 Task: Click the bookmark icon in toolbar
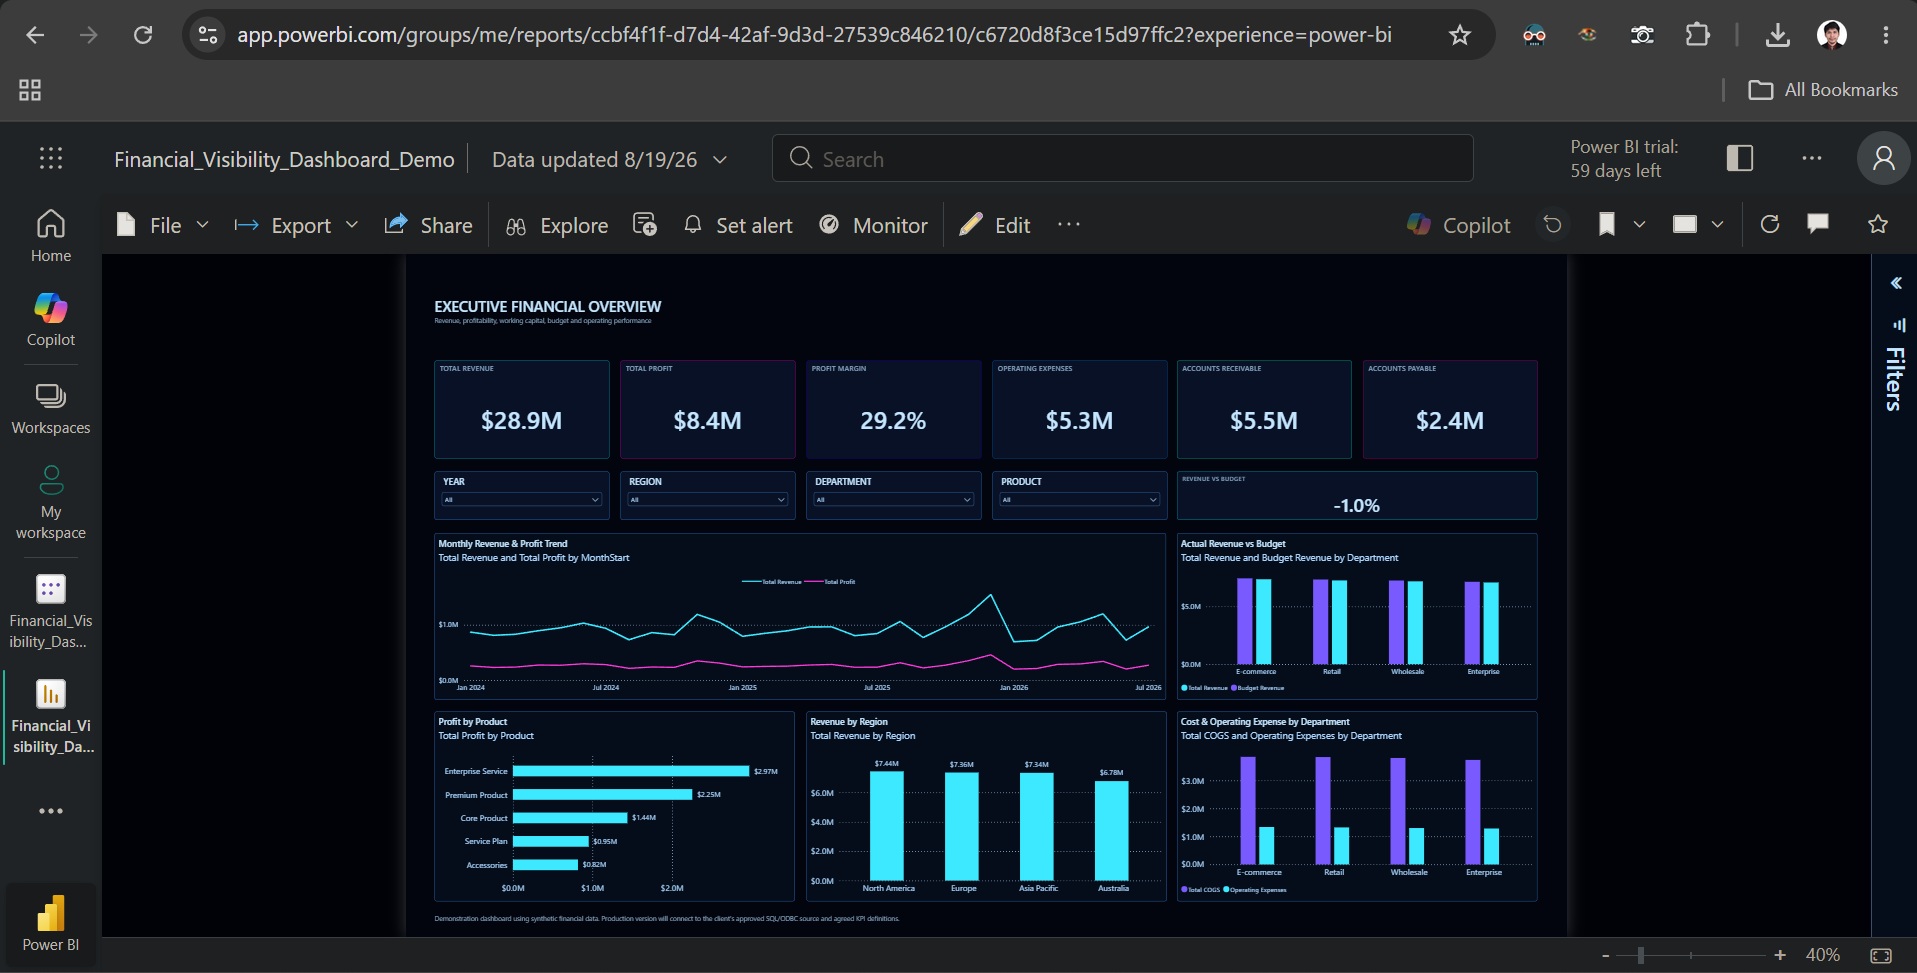[x=1607, y=225]
